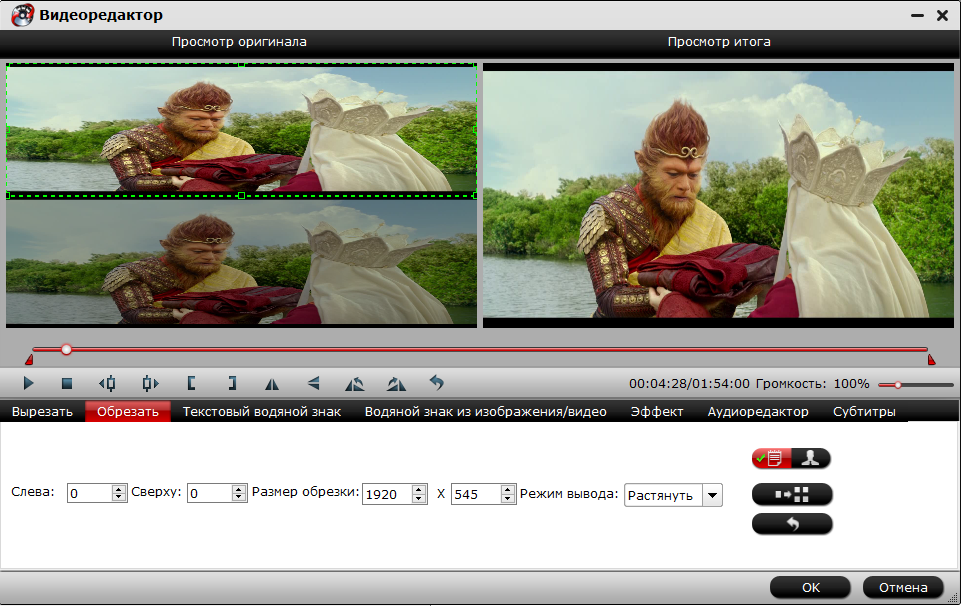The width and height of the screenshot is (961, 606).
Task: Step to previous frame icon
Action: point(107,384)
